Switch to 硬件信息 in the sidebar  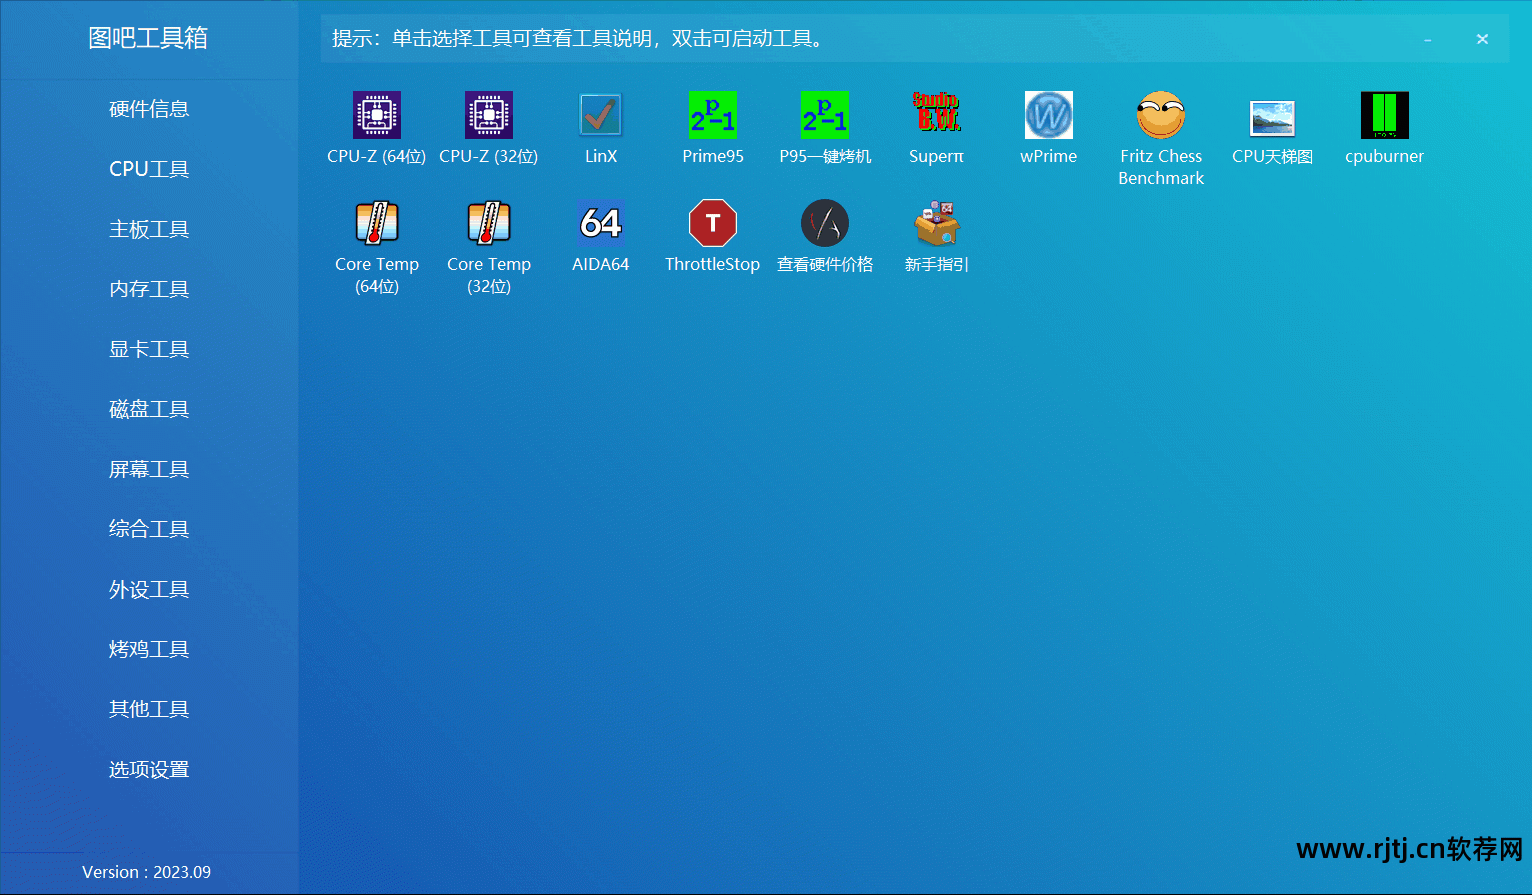[149, 109]
